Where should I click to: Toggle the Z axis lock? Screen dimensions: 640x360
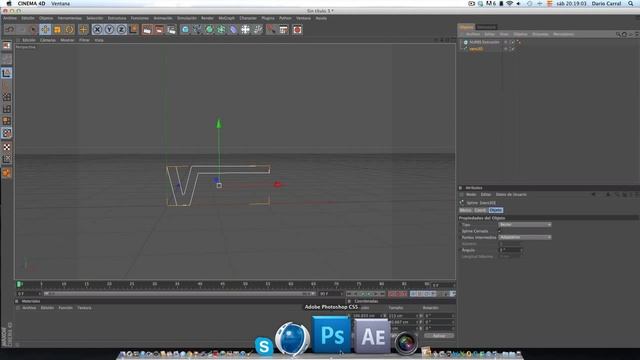pyautogui.click(x=121, y=29)
